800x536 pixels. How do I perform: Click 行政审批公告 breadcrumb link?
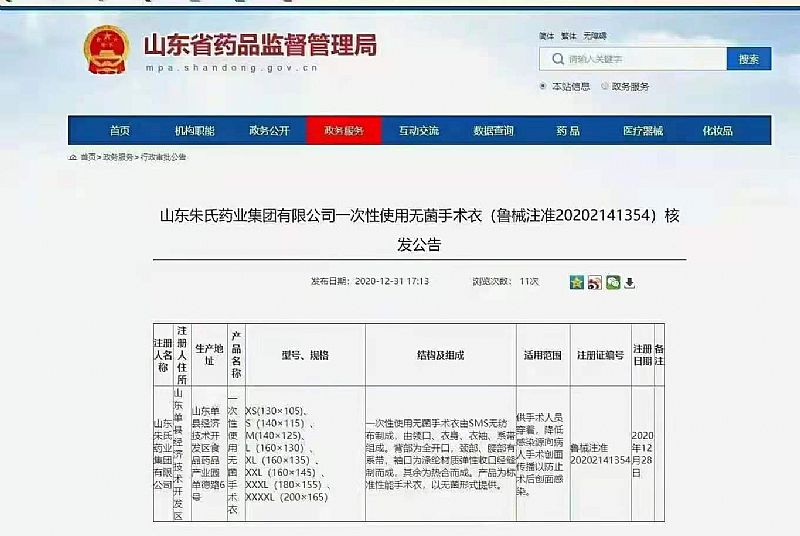coord(164,157)
